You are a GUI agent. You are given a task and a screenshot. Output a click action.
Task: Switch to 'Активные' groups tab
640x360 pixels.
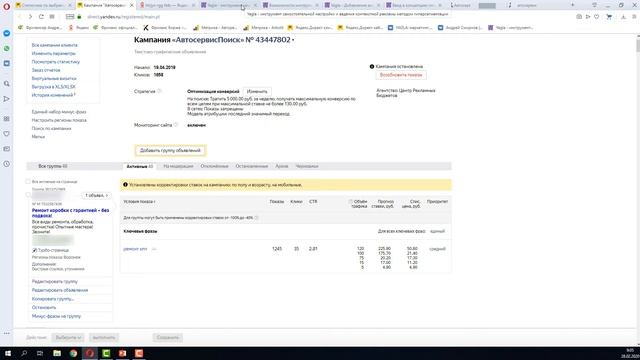coord(140,167)
